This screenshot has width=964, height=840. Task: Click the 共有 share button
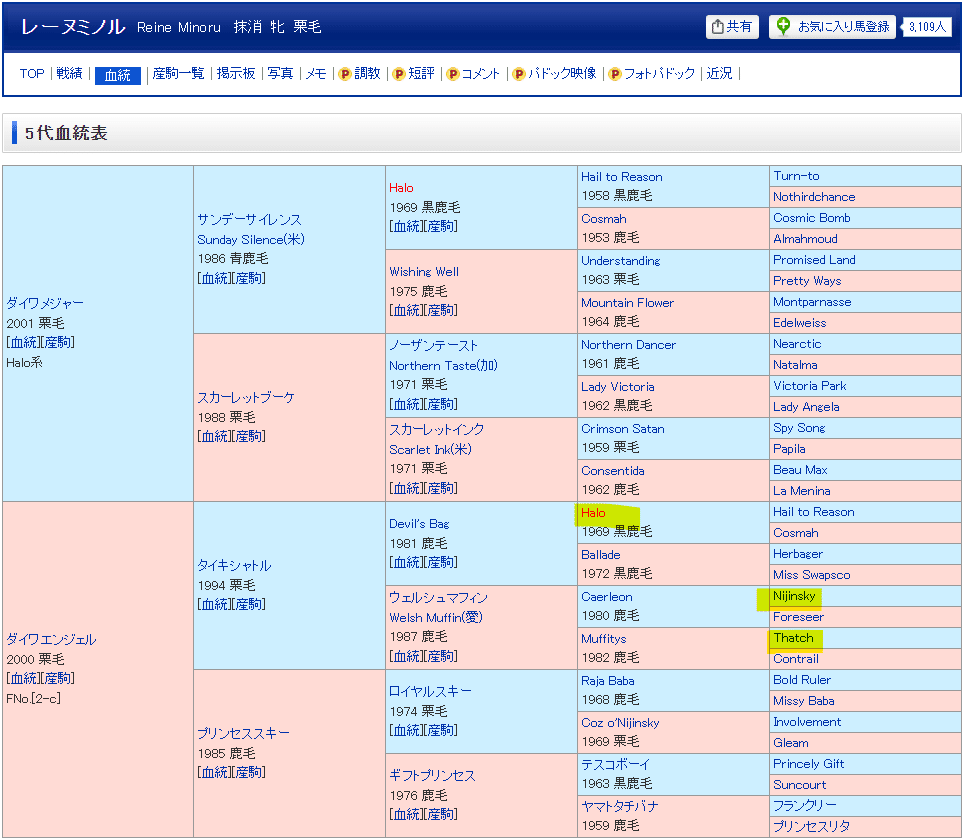[732, 26]
